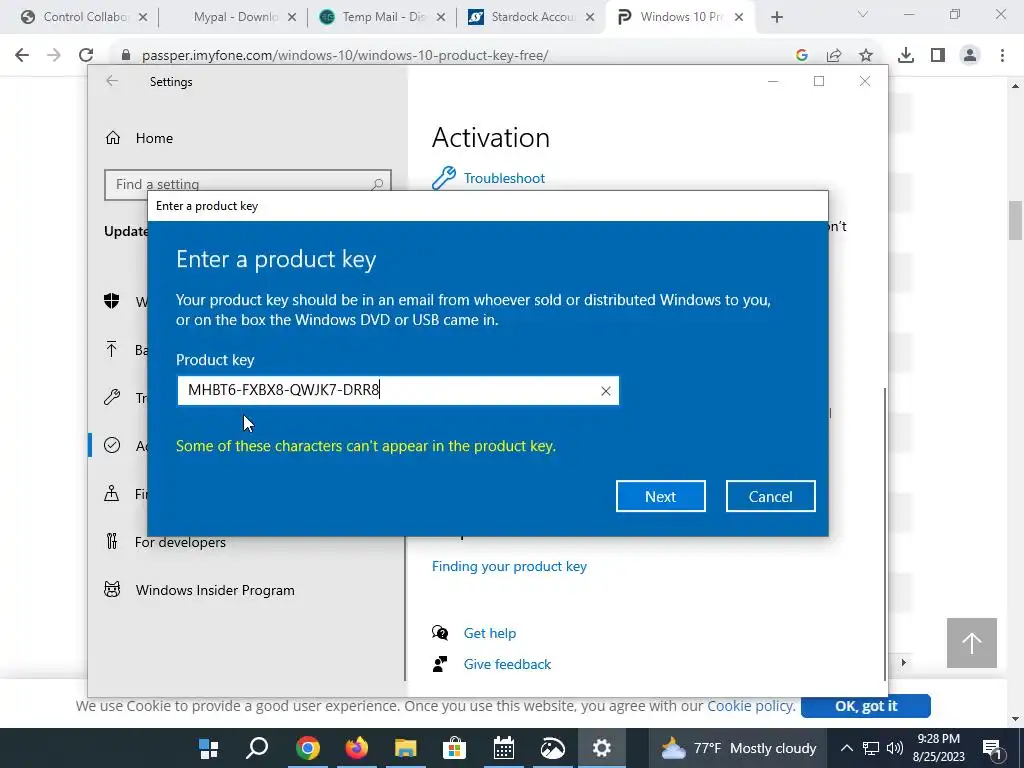Switch to the Mypal - Downlo browser tab
The height and width of the screenshot is (768, 1024).
tap(235, 17)
